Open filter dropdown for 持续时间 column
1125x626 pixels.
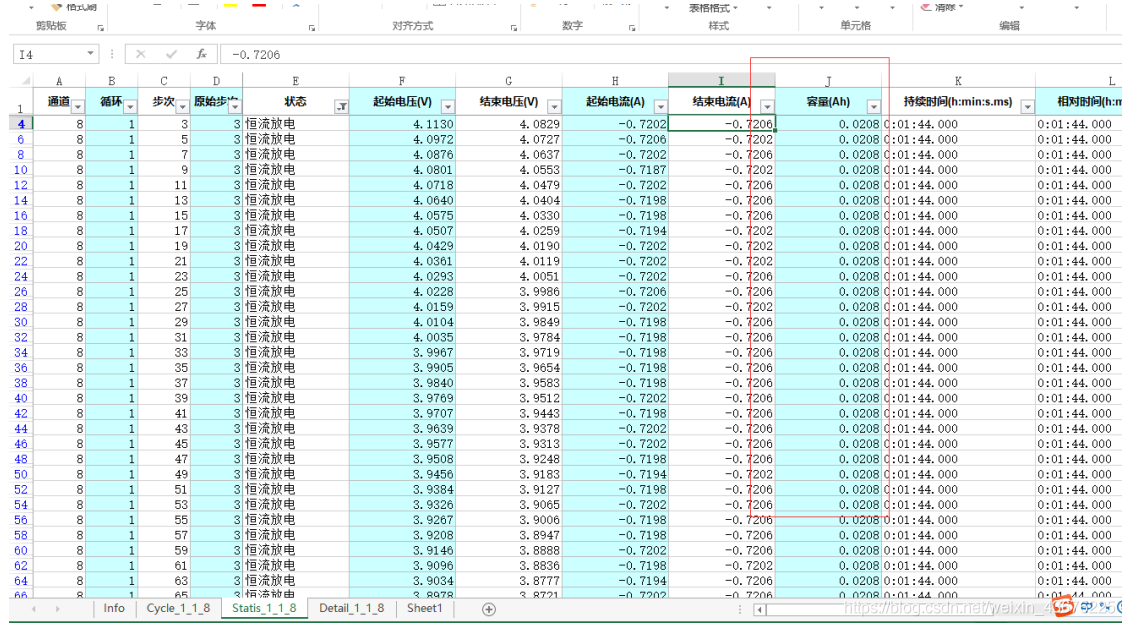coord(1027,107)
